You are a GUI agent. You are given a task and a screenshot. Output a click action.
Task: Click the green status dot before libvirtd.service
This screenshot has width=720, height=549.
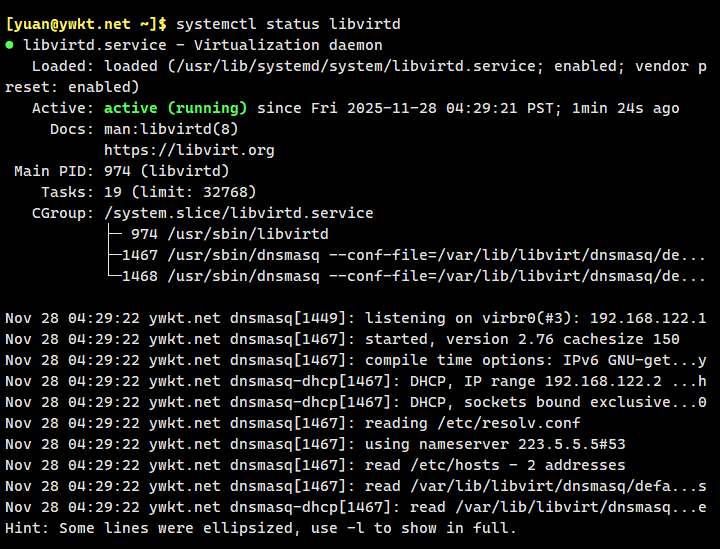coord(10,45)
